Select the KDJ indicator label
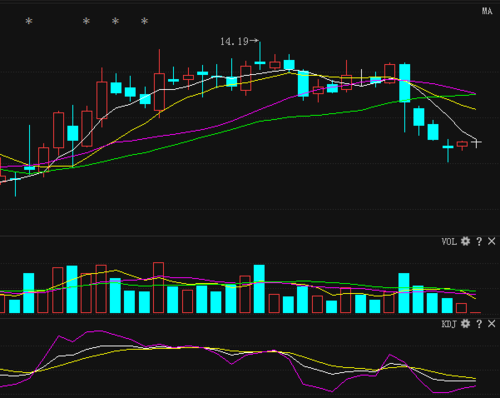The width and height of the screenshot is (500, 398). click(x=449, y=324)
